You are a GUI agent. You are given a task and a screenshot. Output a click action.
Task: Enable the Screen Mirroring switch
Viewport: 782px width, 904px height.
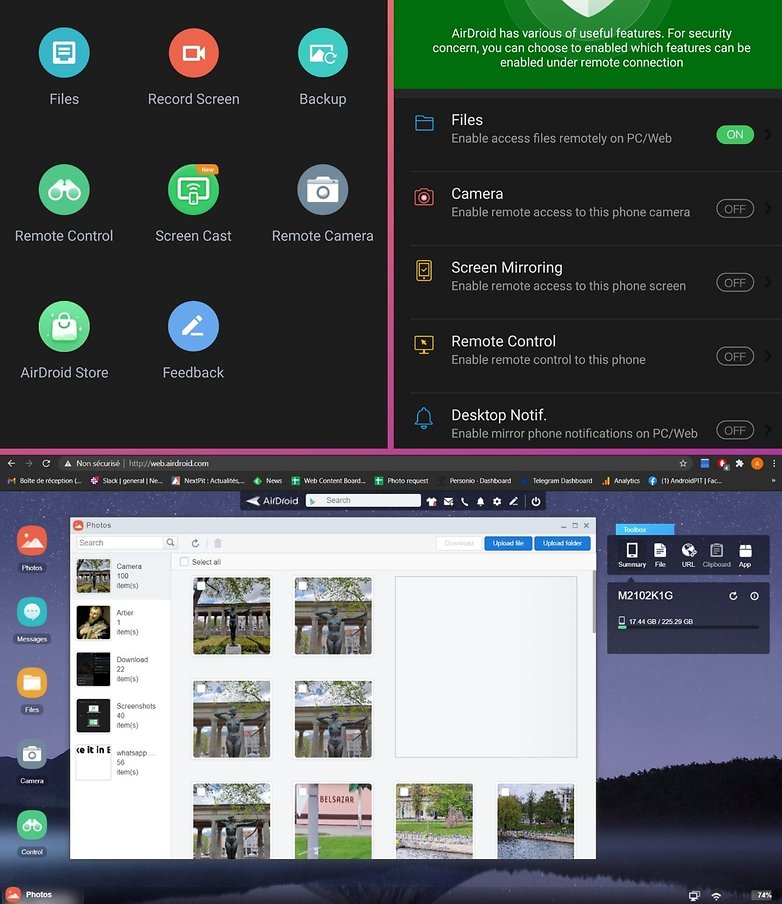click(x=735, y=282)
